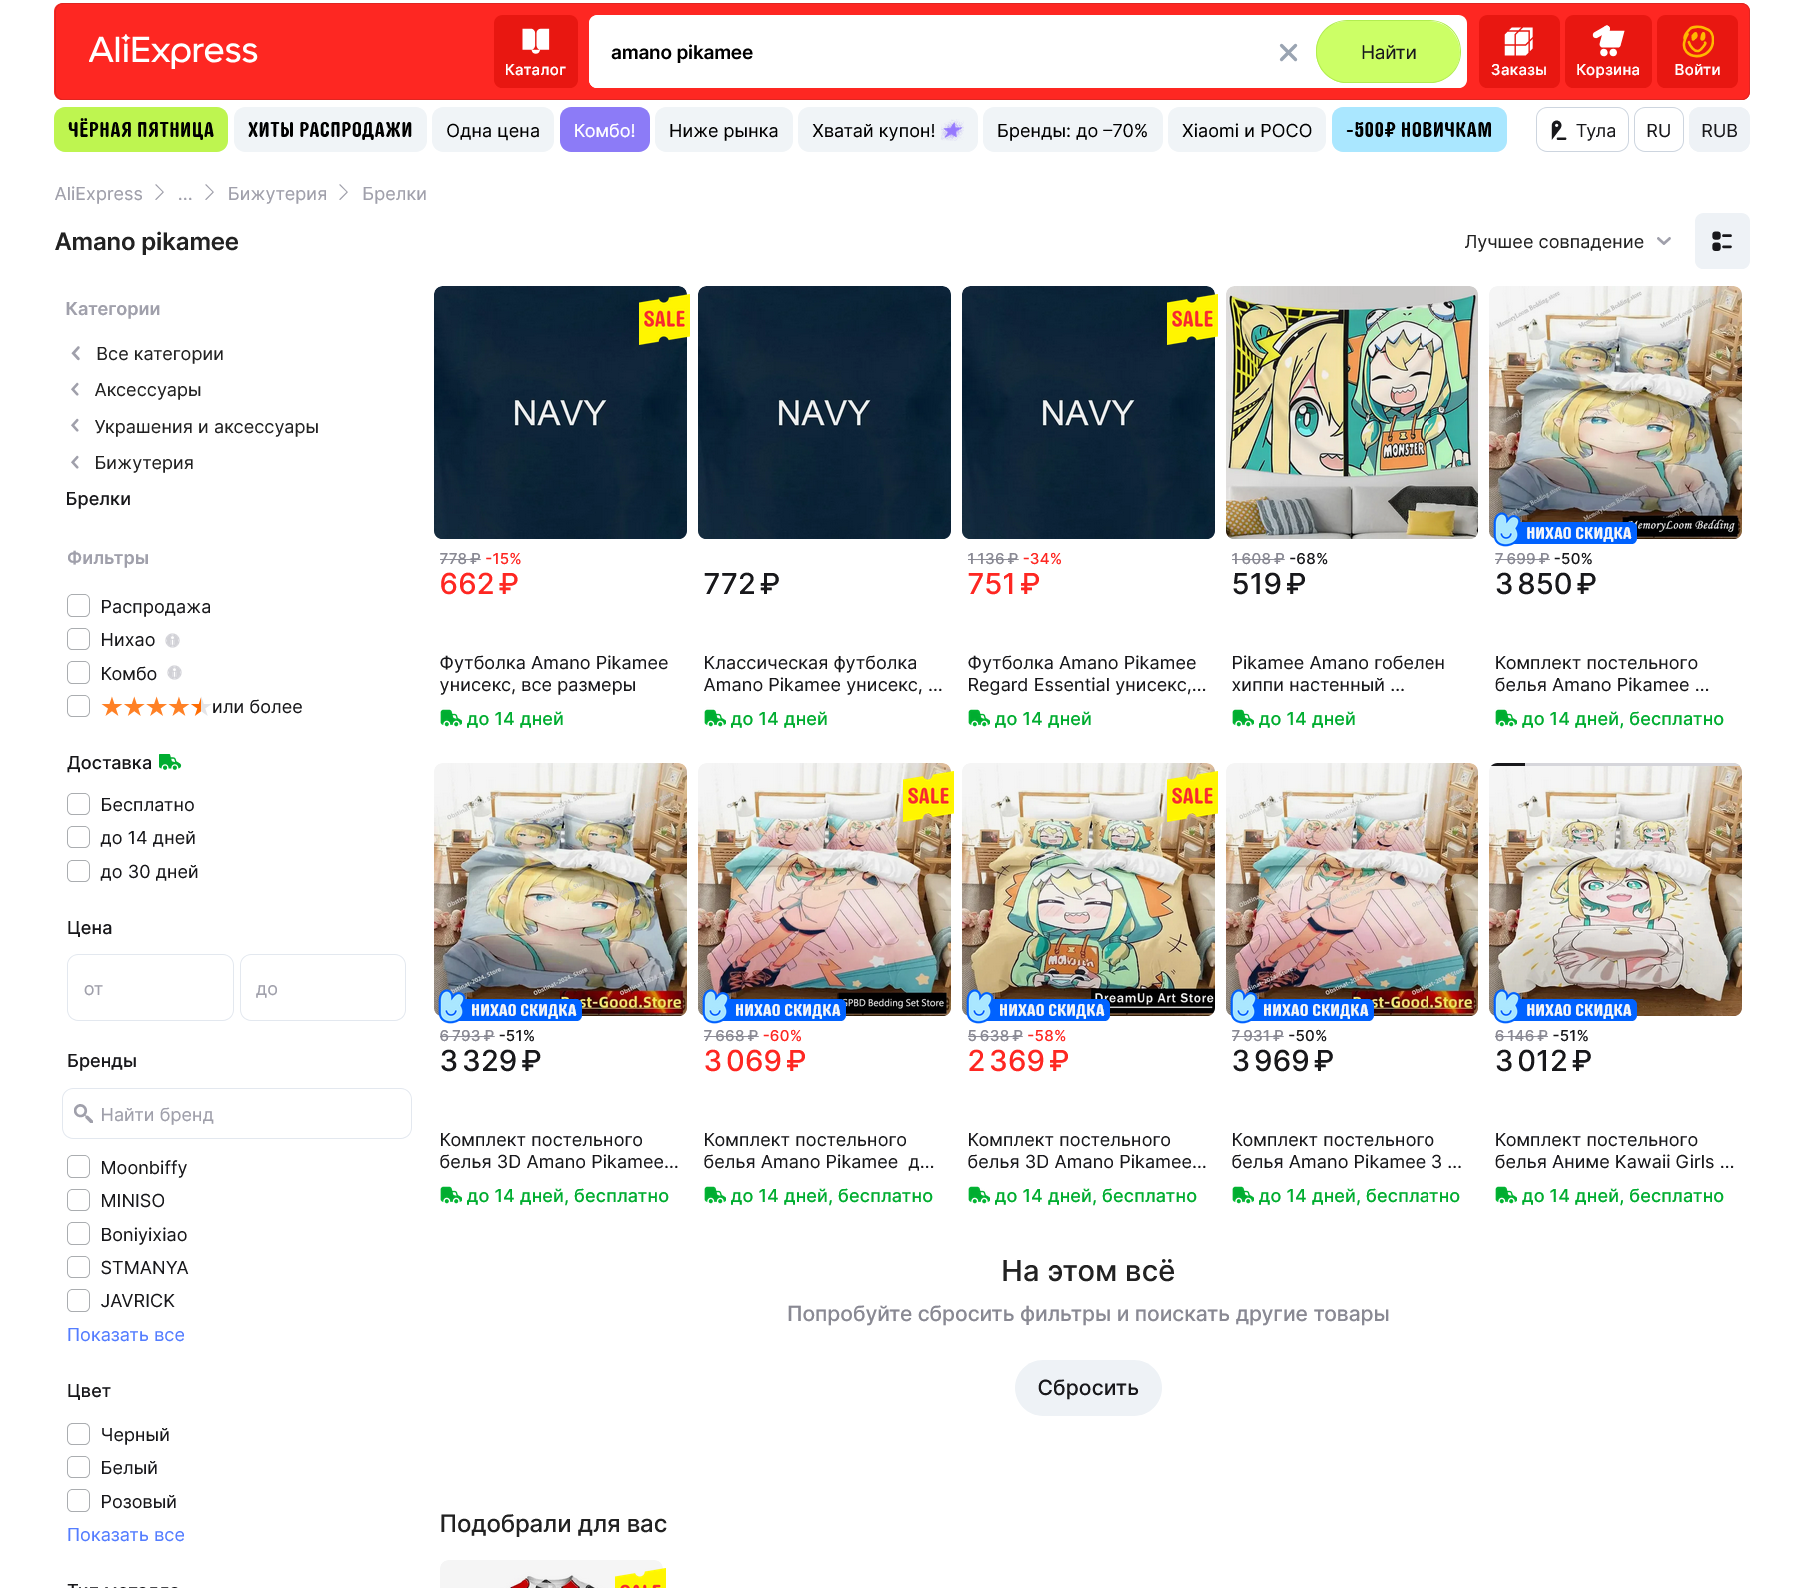Check the до 14 дней delivery checkbox

[78, 837]
